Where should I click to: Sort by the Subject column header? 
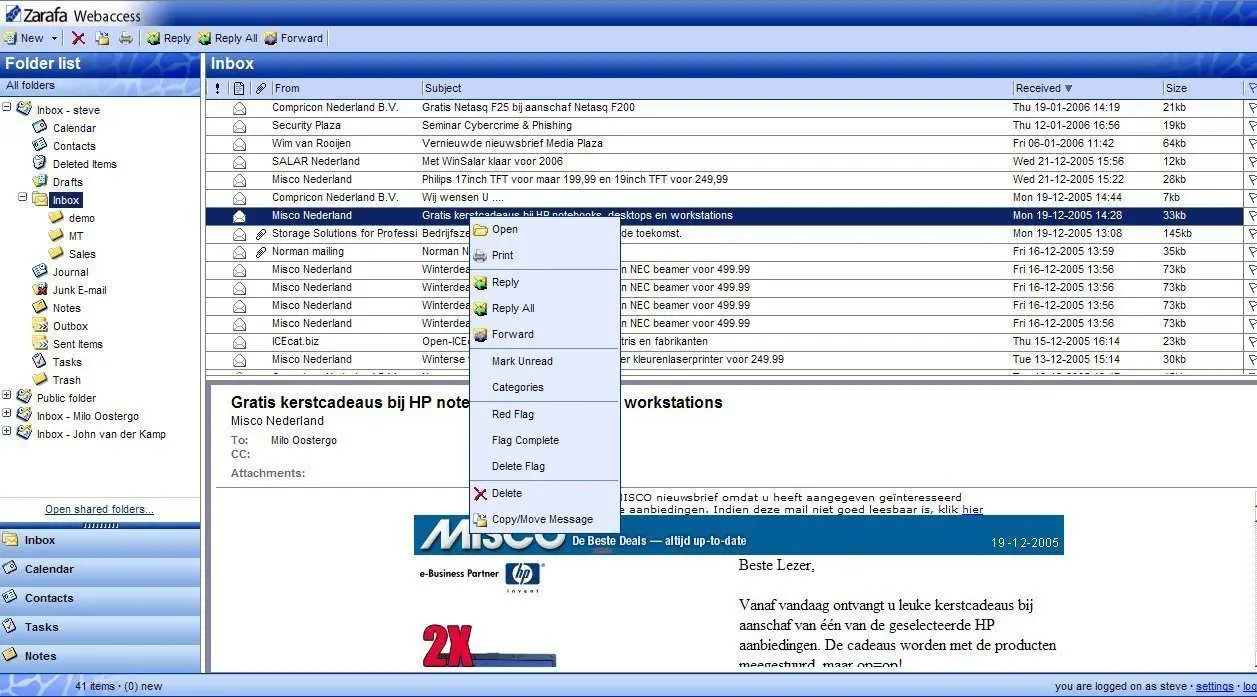(716, 88)
